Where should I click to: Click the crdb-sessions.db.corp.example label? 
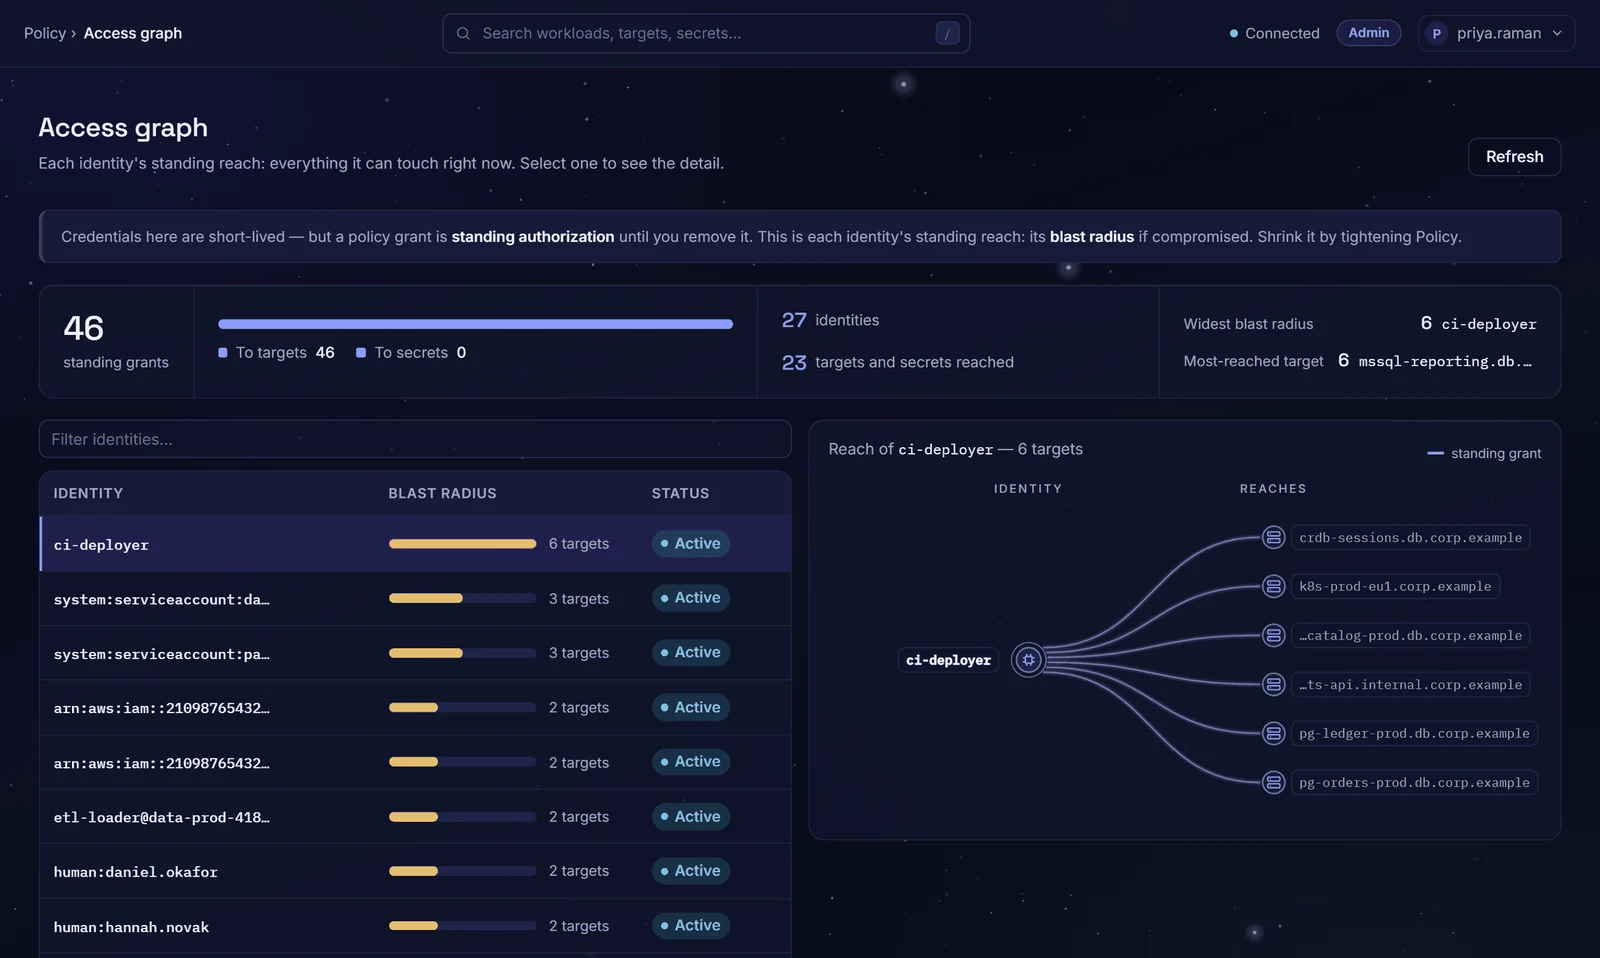(x=1410, y=537)
